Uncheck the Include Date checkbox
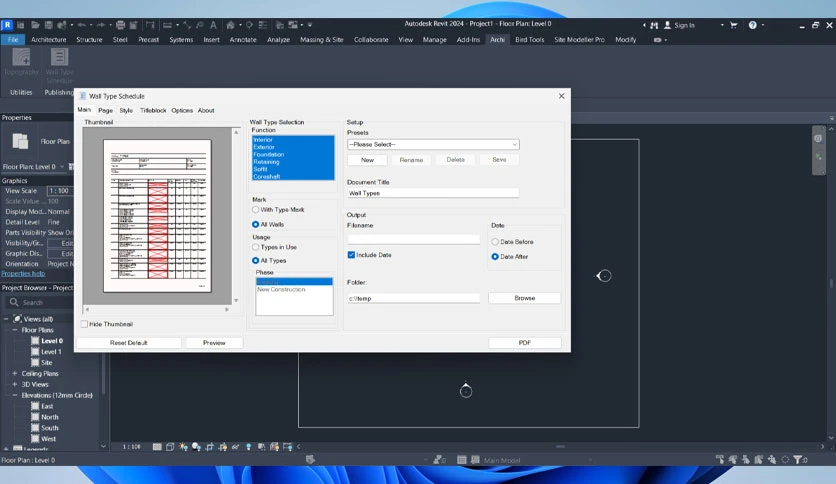Viewport: 836px width, 484px height. [351, 255]
